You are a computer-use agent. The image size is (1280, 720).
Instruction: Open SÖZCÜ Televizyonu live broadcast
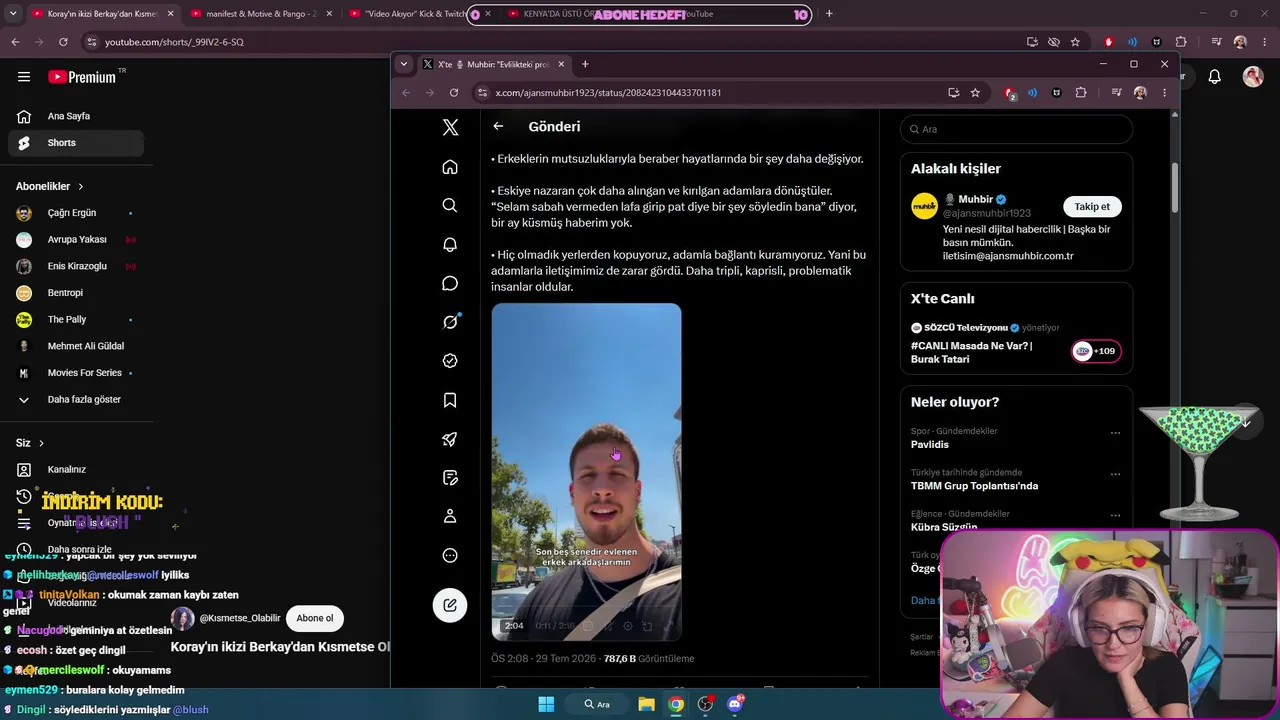pos(1016,343)
